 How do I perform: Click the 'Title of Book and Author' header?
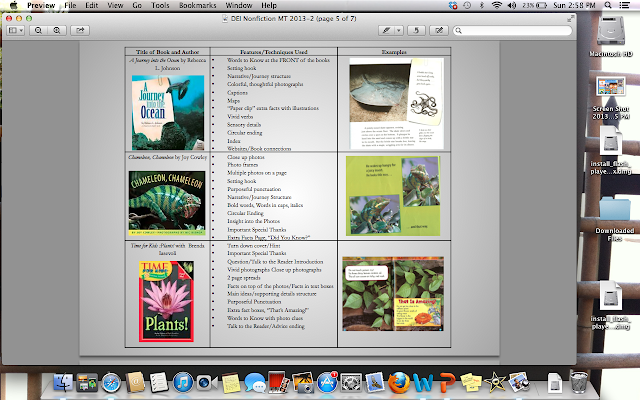pyautogui.click(x=167, y=52)
